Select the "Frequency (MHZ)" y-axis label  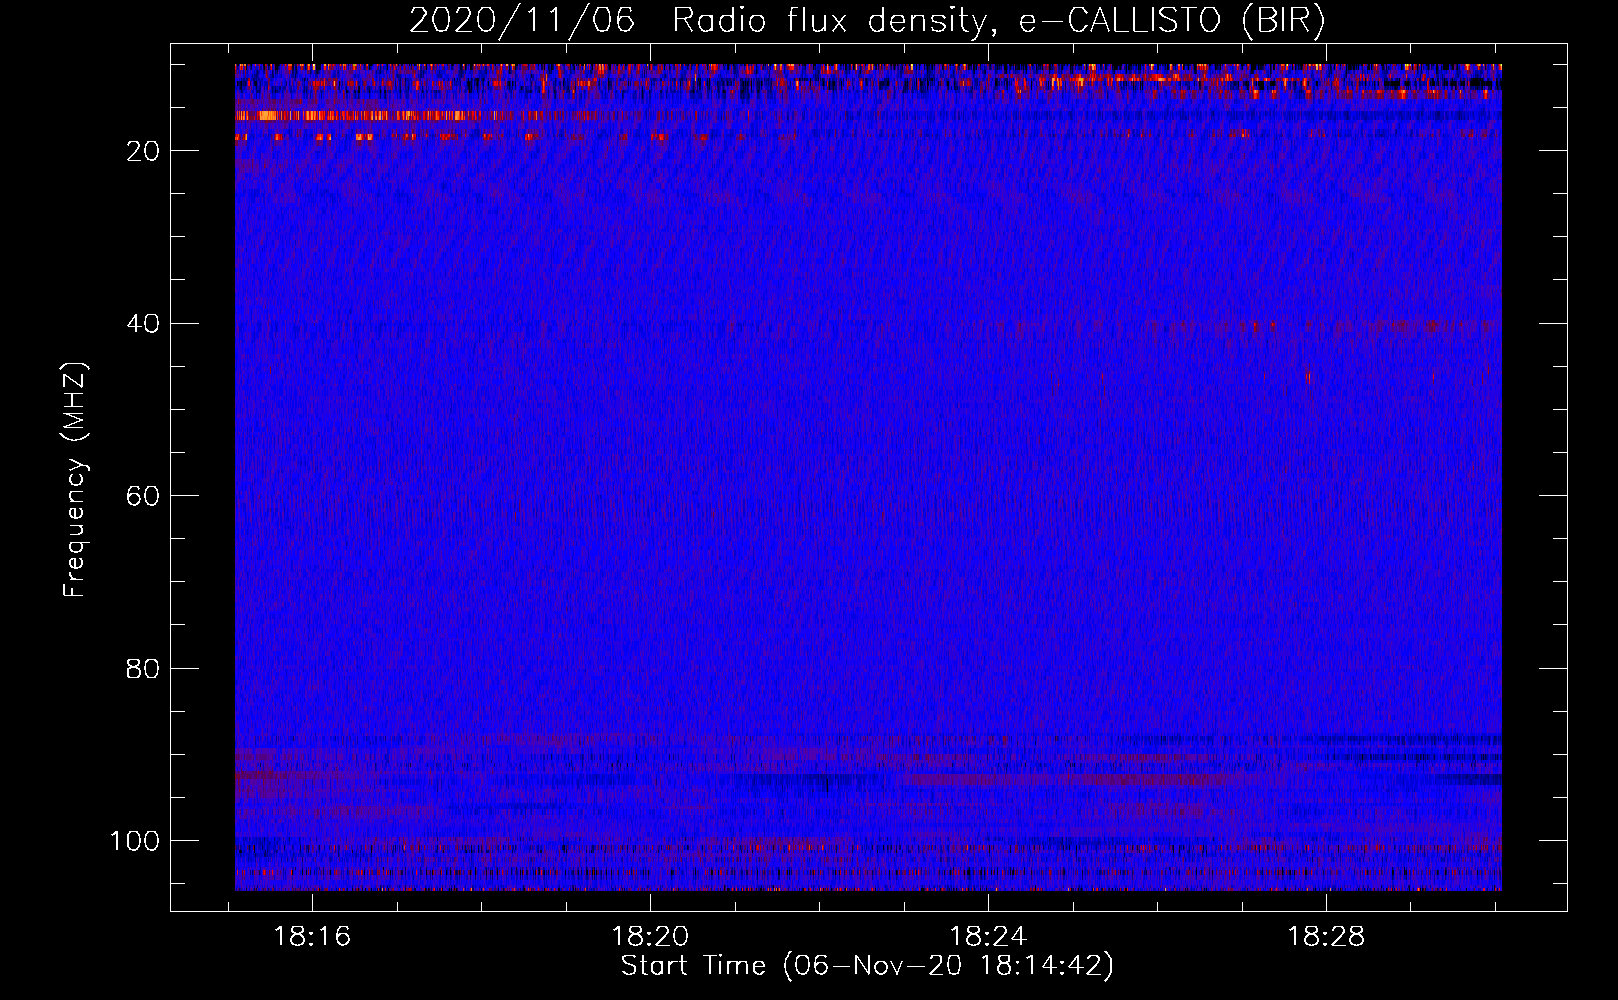pos(75,480)
